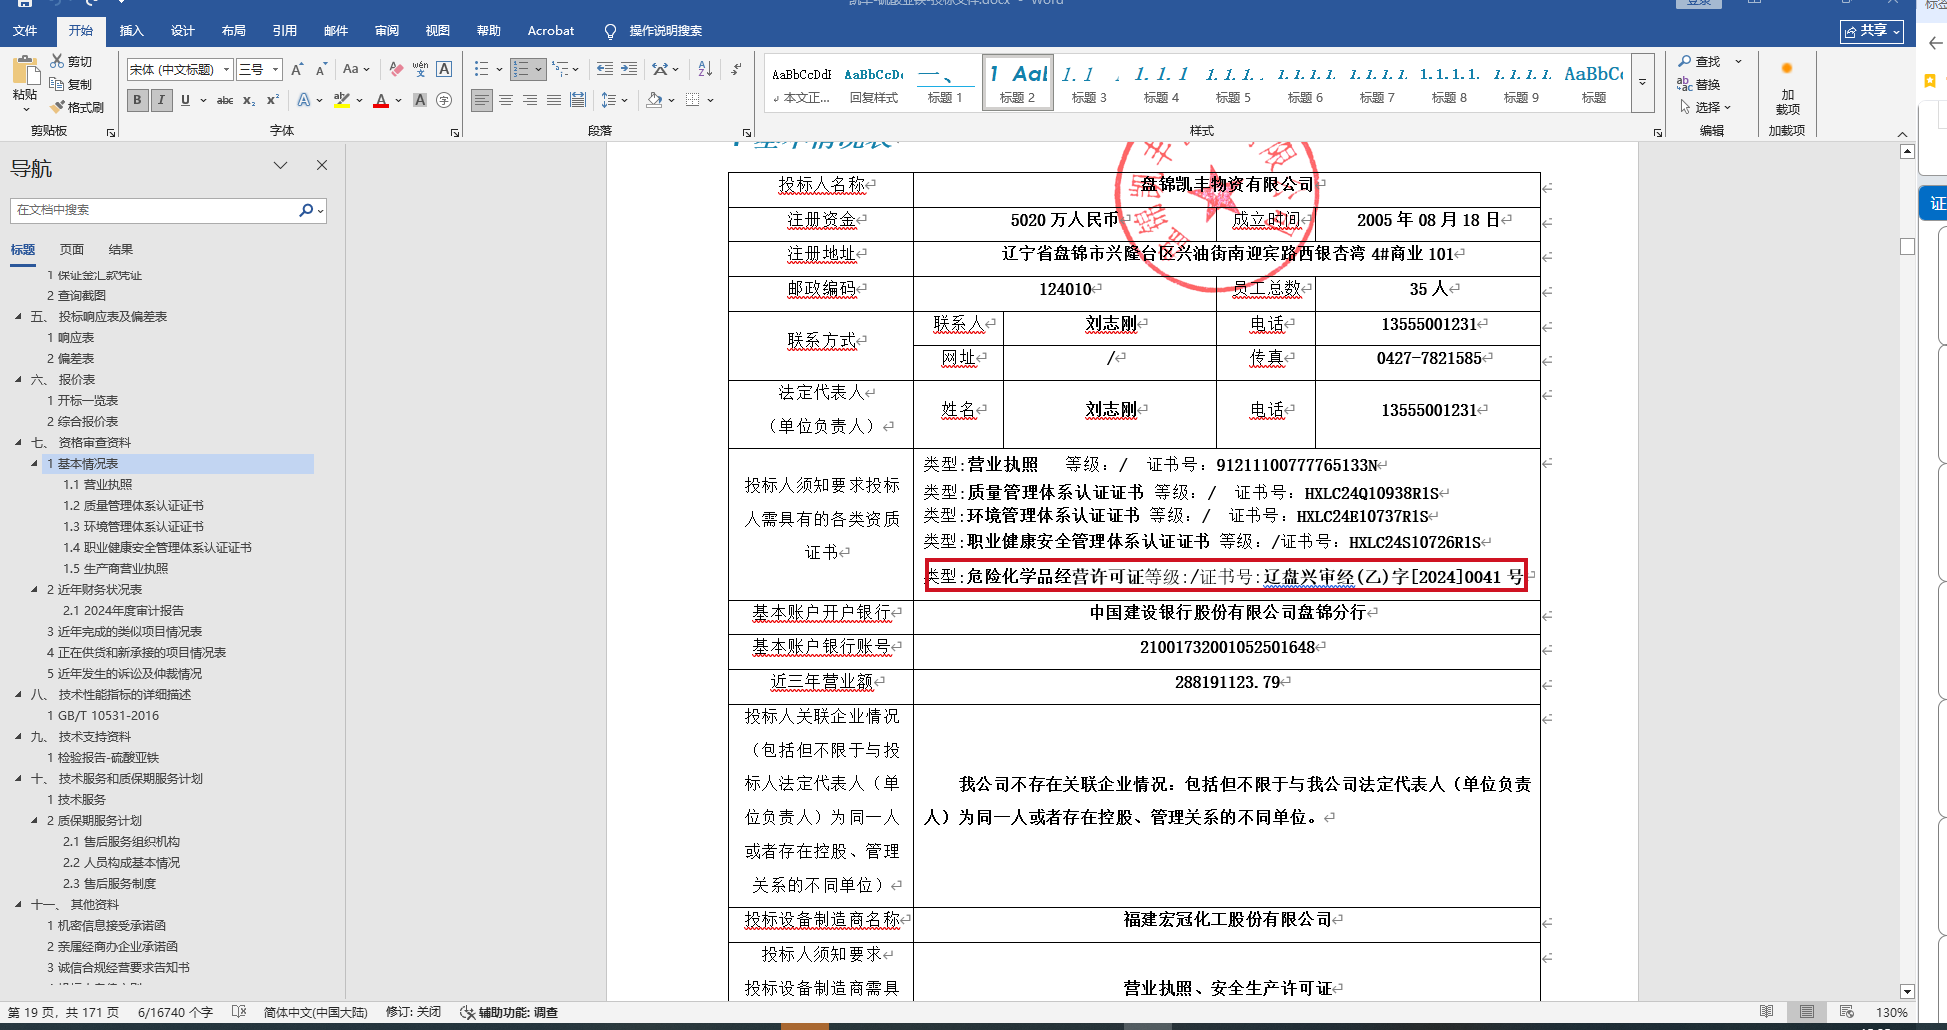The image size is (1947, 1030).
Task: Apply the 标题 1 heading style
Action: 945,82
